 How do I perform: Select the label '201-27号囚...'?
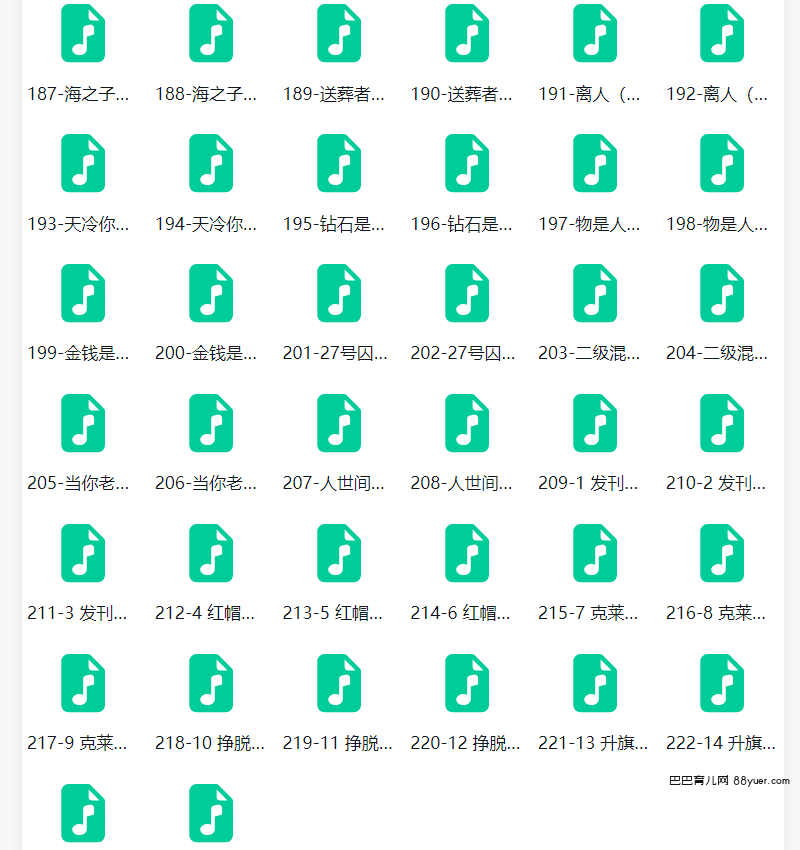click(x=335, y=353)
